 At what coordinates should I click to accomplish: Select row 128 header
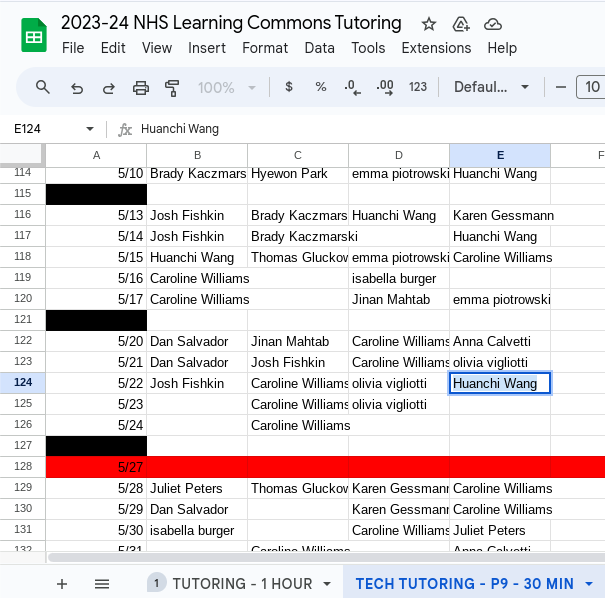23,466
